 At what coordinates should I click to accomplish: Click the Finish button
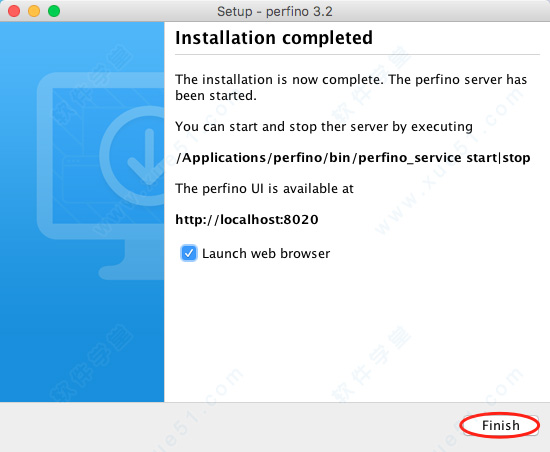coord(501,425)
